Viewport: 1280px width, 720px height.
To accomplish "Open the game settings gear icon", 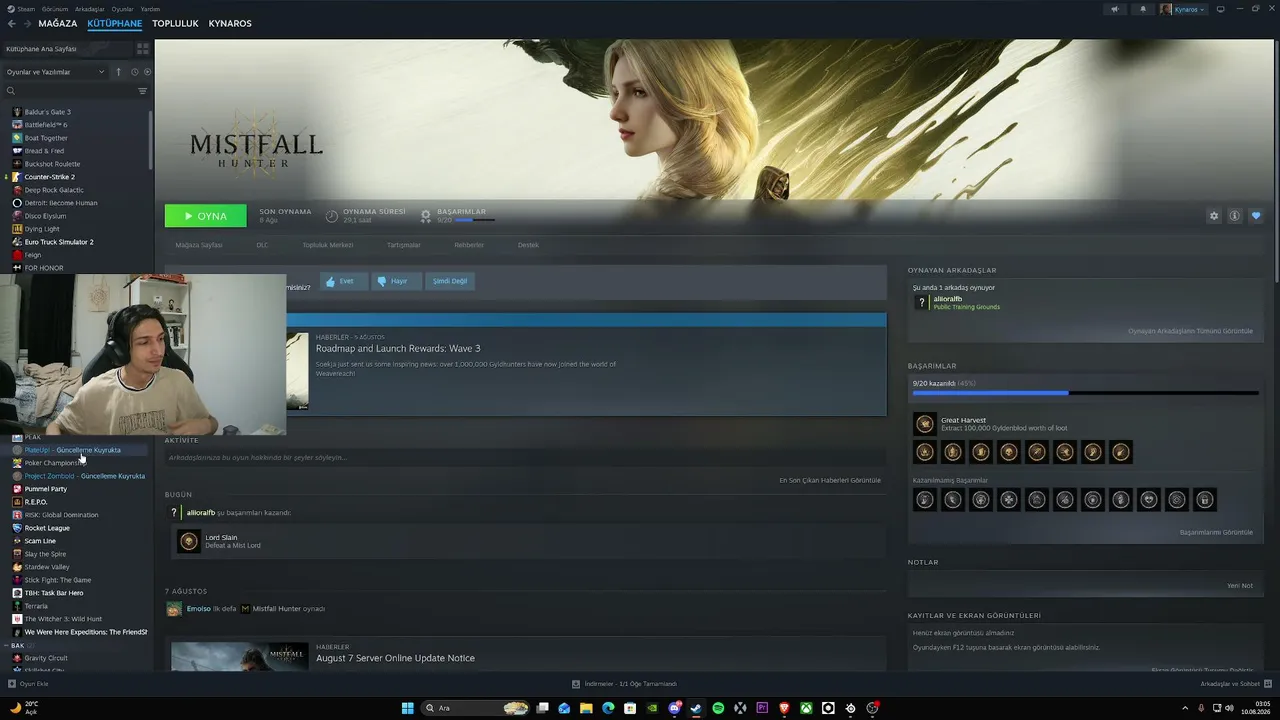I will point(1214,216).
